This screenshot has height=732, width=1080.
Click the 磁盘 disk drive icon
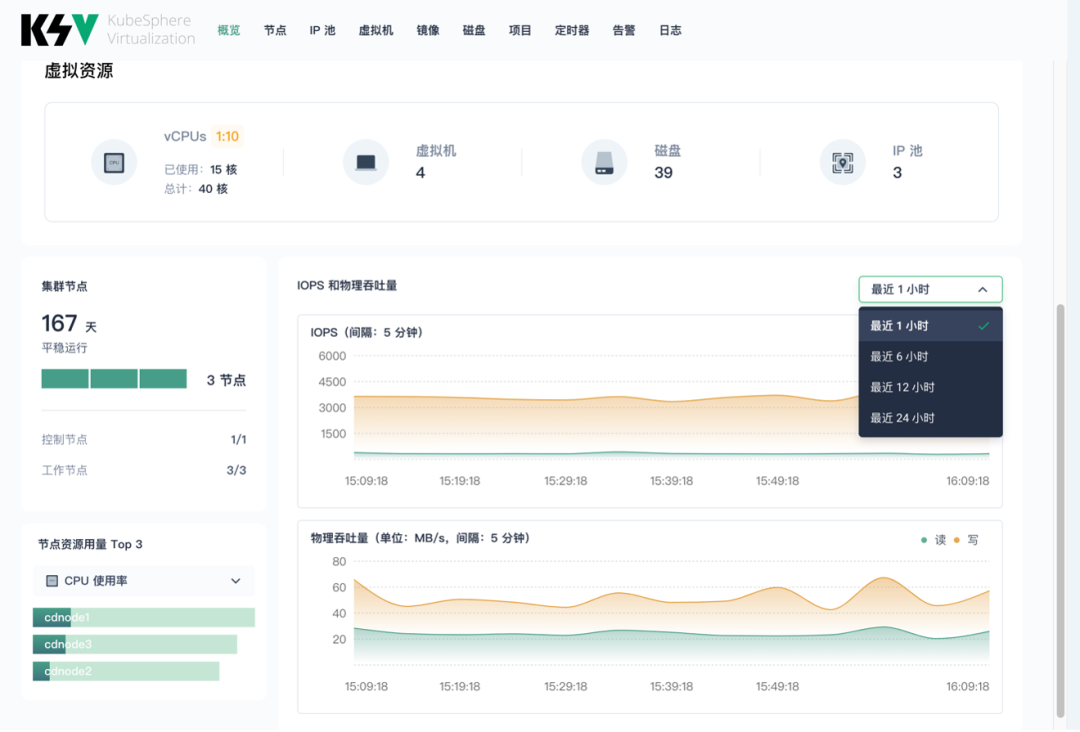click(x=604, y=163)
